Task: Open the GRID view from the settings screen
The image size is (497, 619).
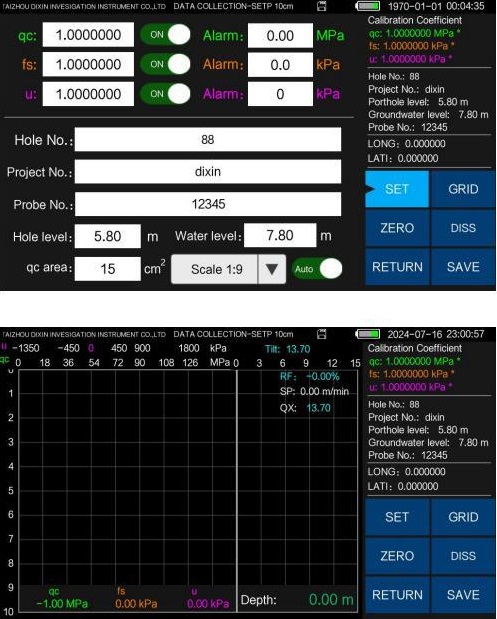Action: pyautogui.click(x=463, y=189)
